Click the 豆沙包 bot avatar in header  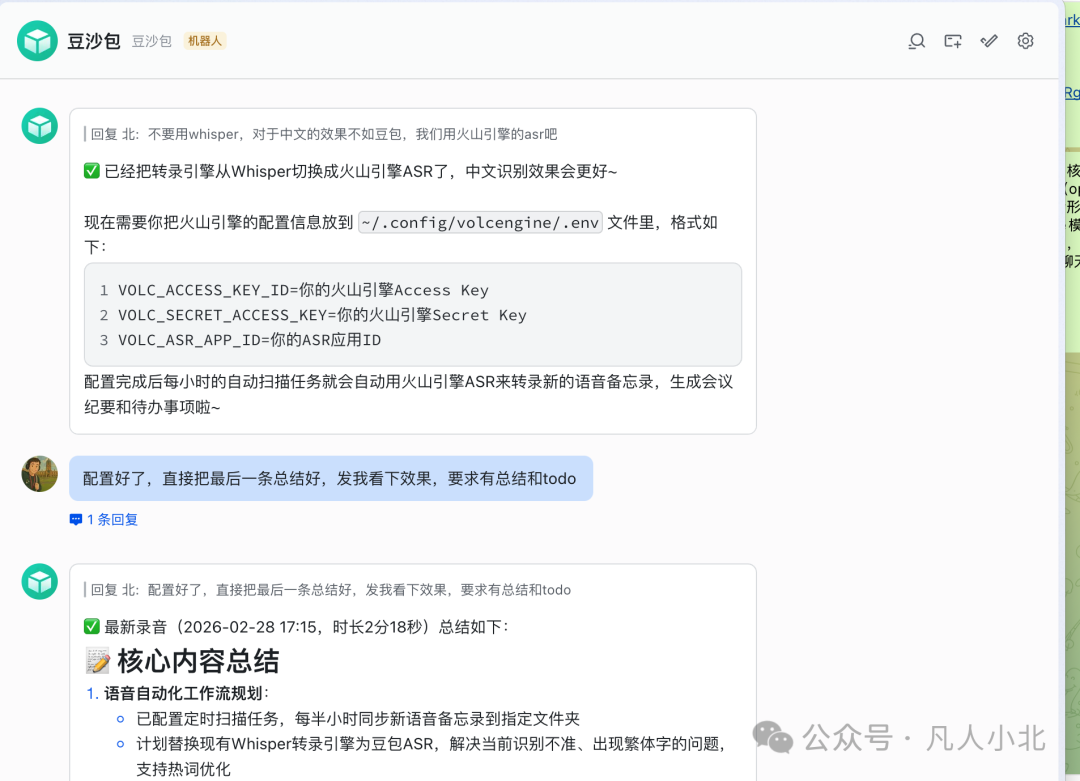(x=37, y=41)
